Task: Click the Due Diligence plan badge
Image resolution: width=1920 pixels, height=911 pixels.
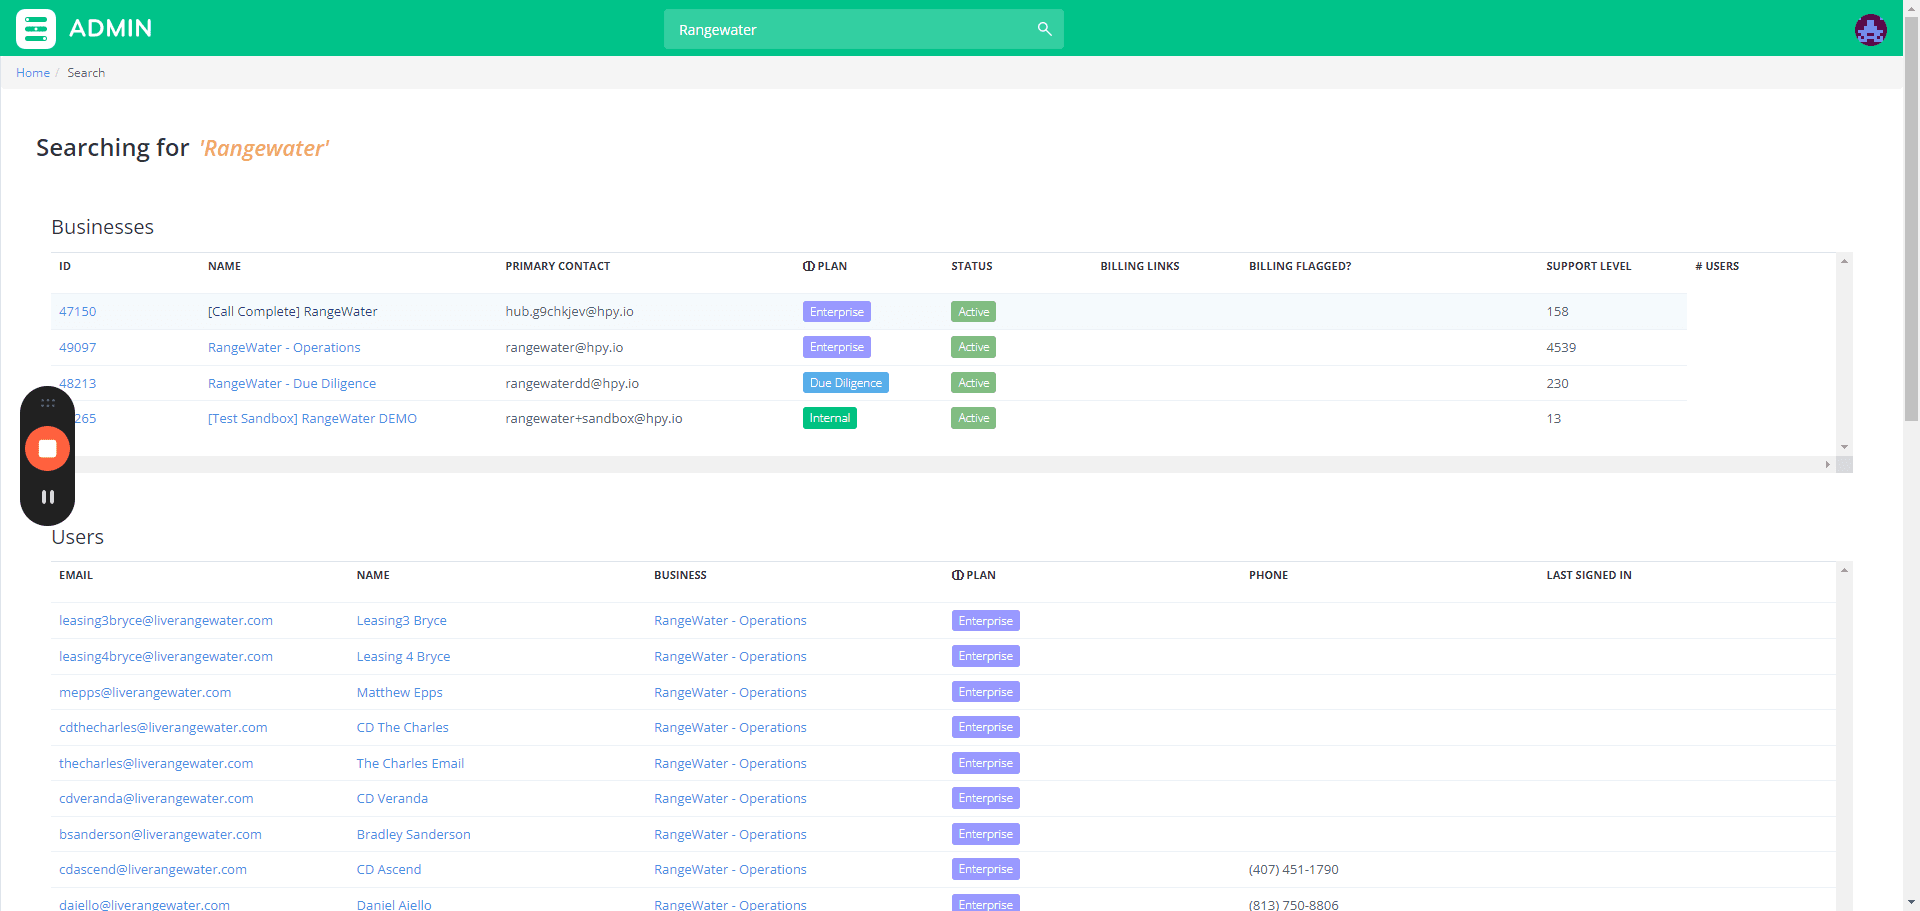Action: (x=846, y=383)
